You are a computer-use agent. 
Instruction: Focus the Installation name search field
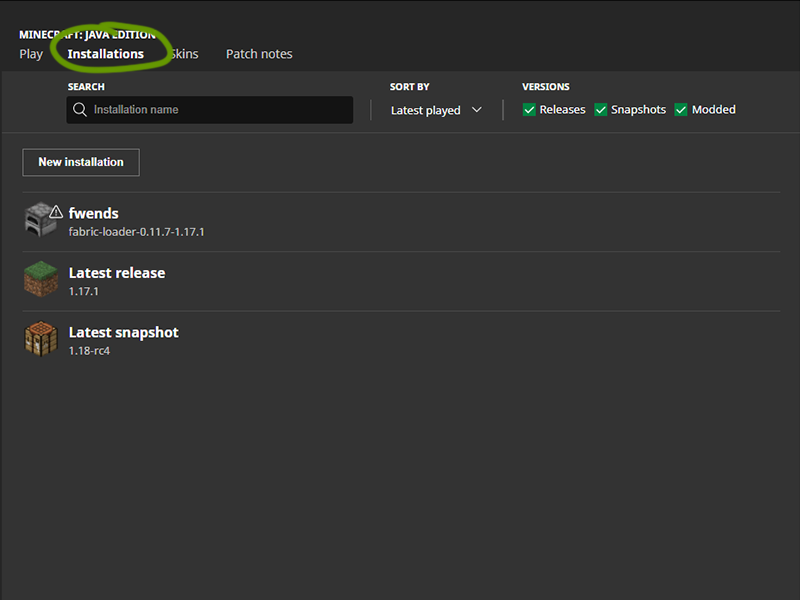pos(218,110)
